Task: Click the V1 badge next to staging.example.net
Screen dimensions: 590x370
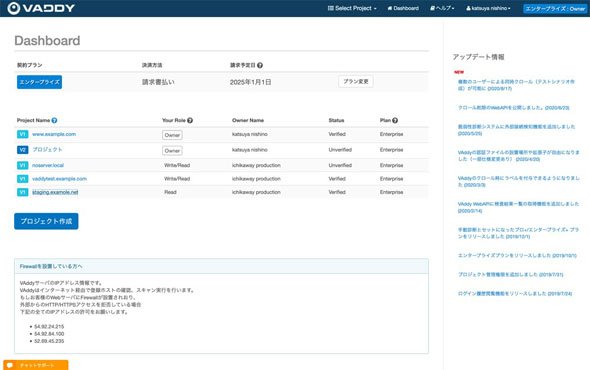Action: (x=23, y=192)
